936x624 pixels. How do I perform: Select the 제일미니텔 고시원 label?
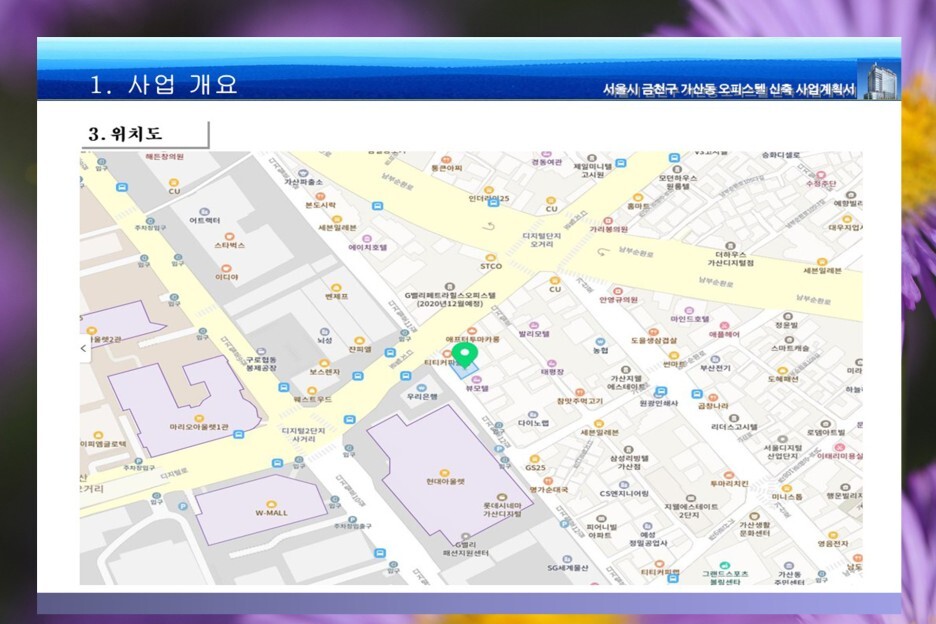[x=592, y=171]
